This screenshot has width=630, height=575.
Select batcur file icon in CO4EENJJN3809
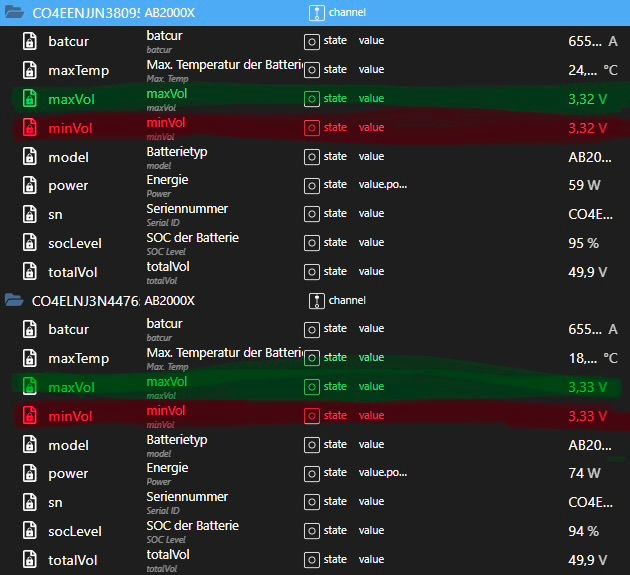point(30,41)
